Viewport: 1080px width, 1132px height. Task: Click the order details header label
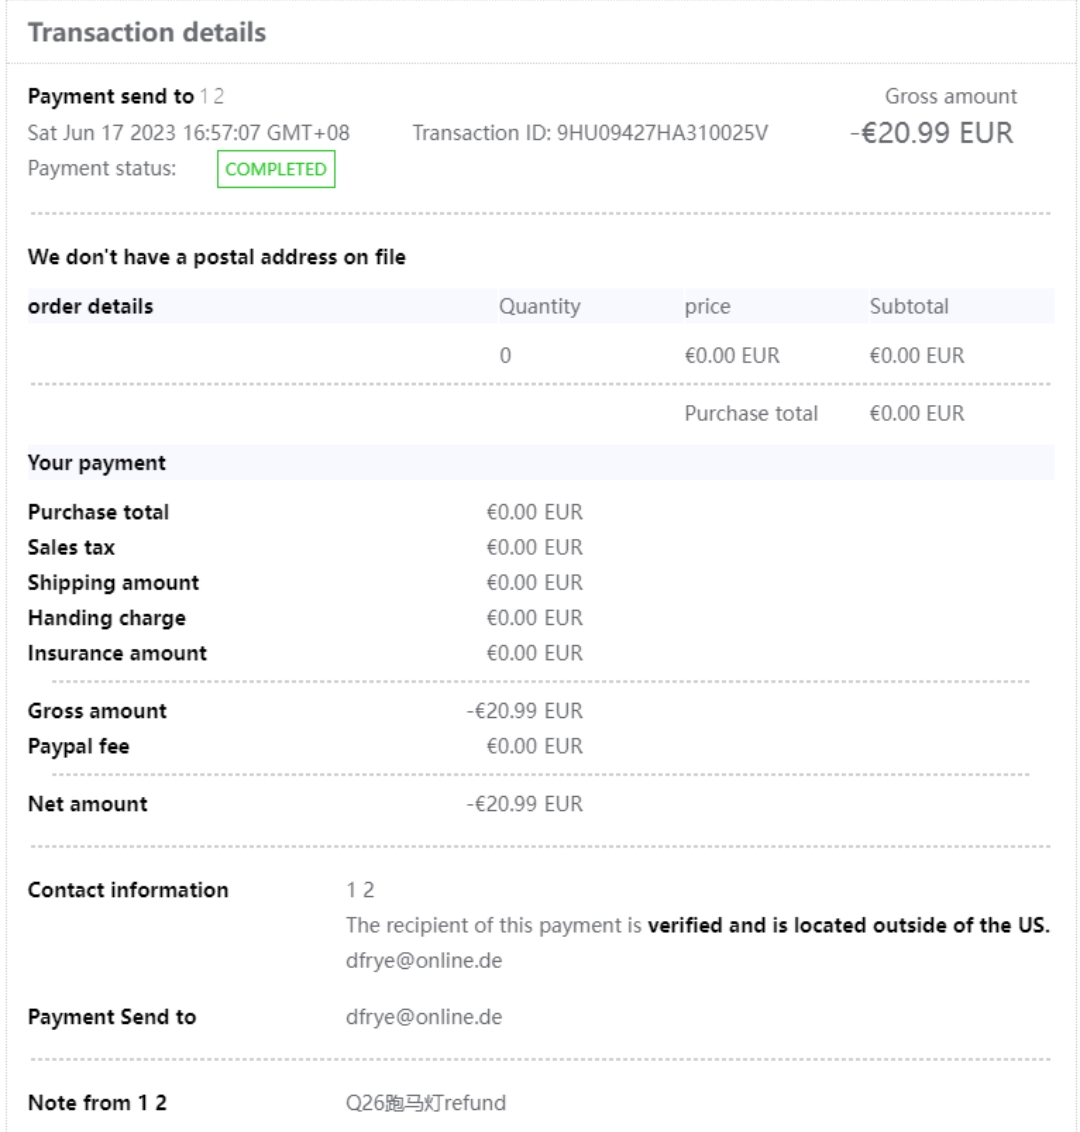click(x=91, y=307)
